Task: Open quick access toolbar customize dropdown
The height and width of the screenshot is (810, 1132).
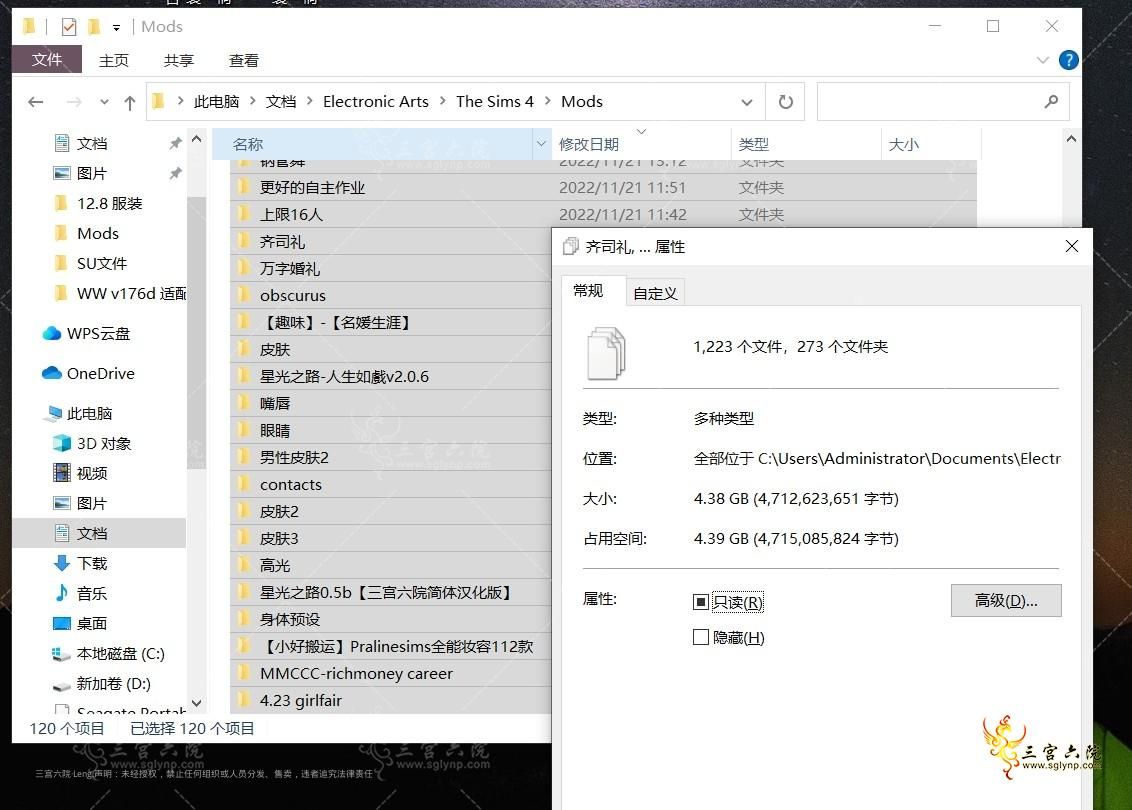Action: tap(116, 27)
